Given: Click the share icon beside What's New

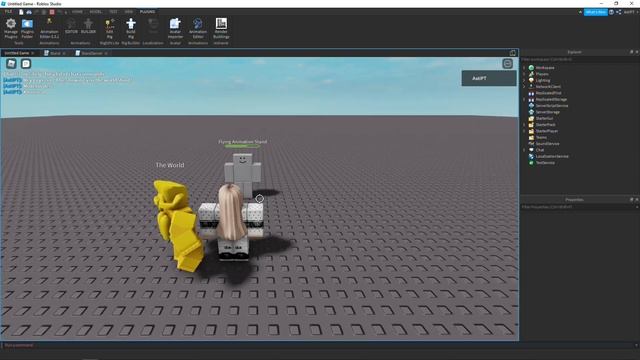Looking at the screenshot, I should point(619,12).
